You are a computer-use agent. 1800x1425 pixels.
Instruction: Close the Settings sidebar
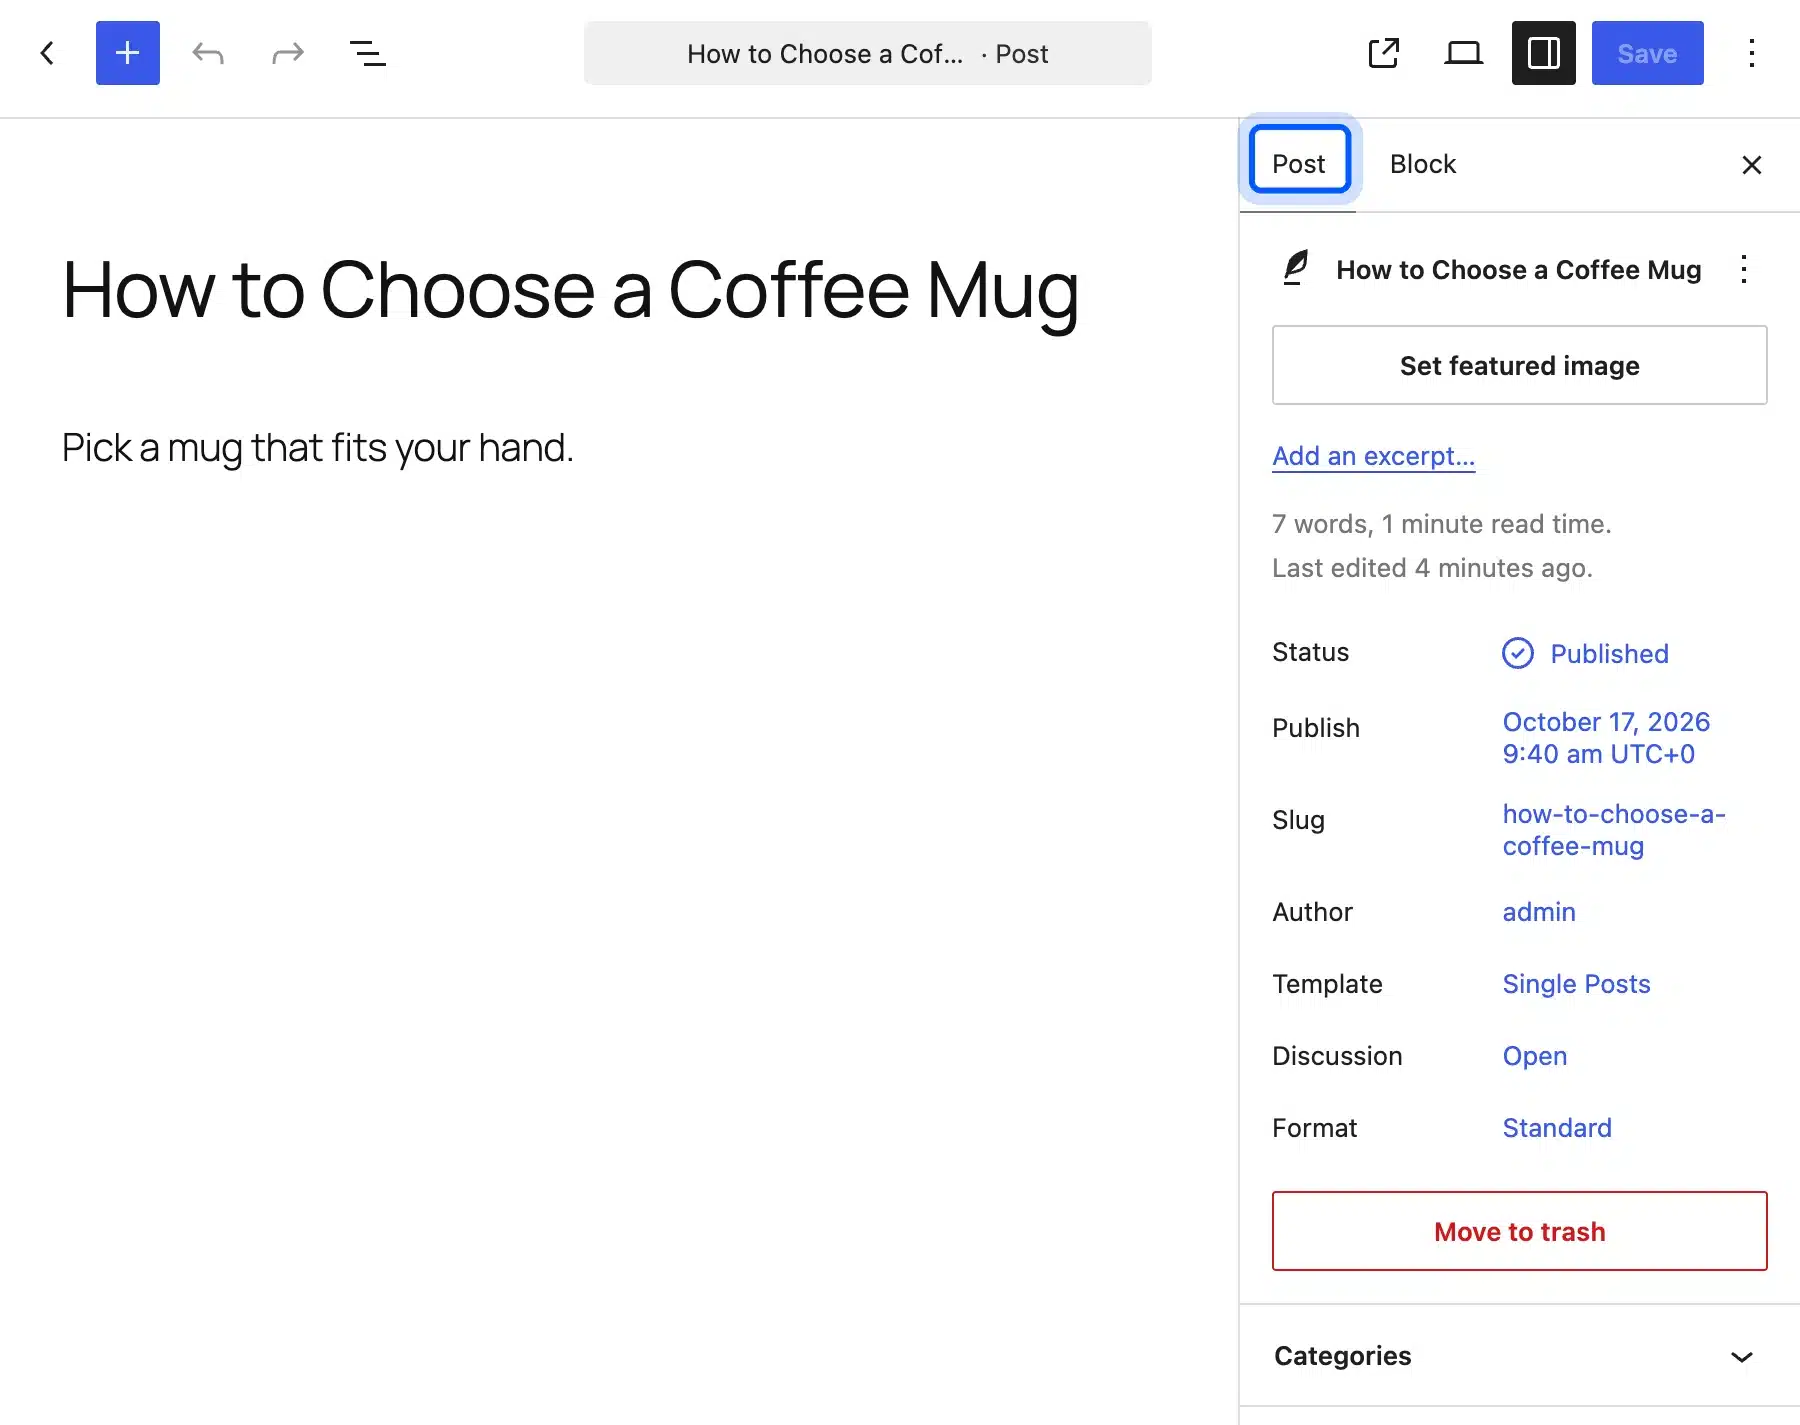[1752, 165]
